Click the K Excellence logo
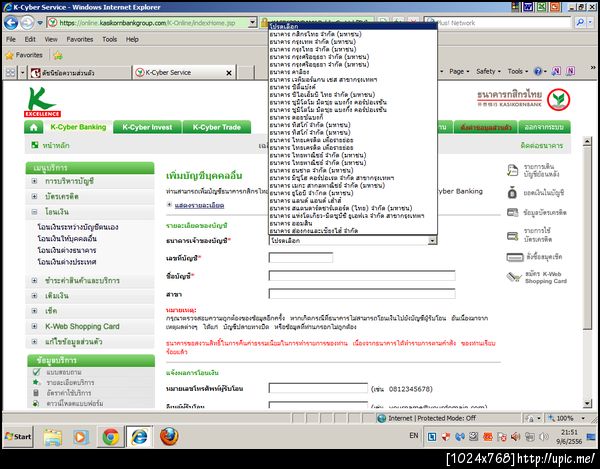This screenshot has width=600, height=469. coord(42,102)
